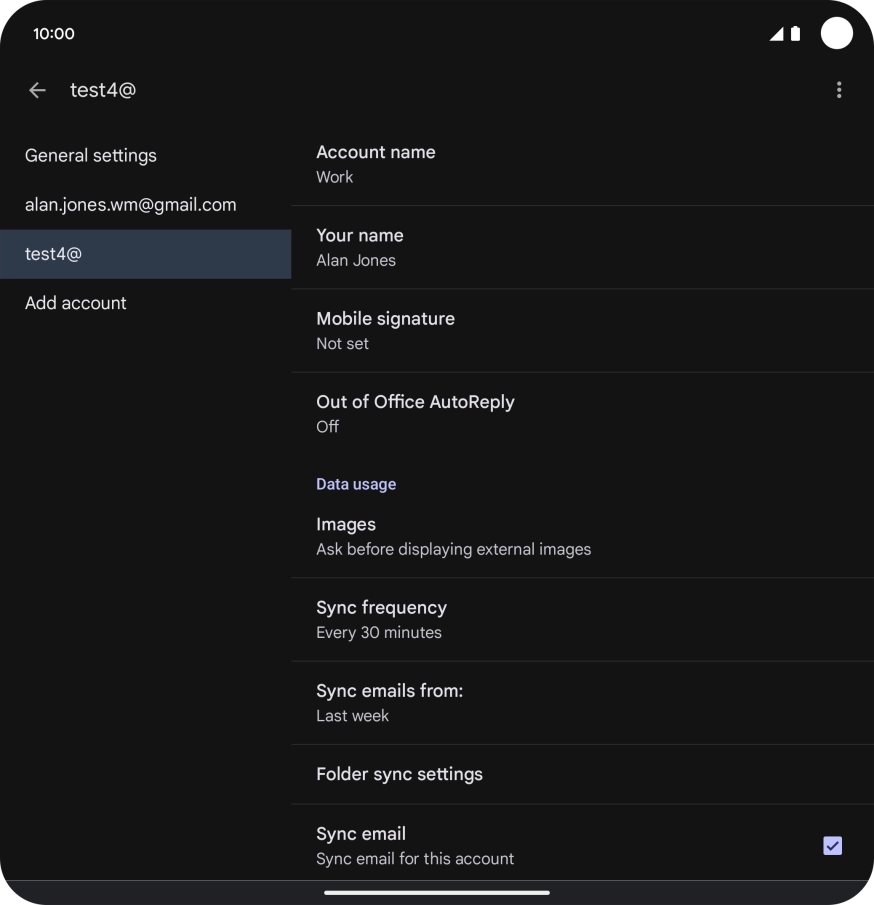
Task: Change Your name (Alan Jones)
Action: [x=582, y=247]
